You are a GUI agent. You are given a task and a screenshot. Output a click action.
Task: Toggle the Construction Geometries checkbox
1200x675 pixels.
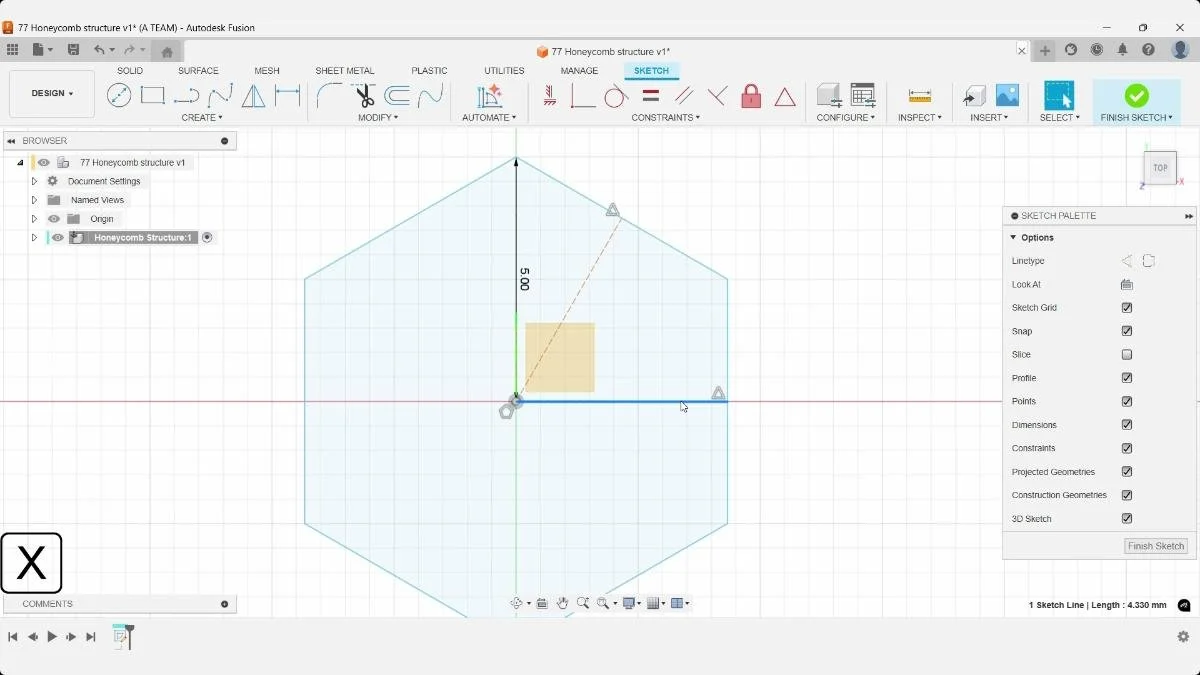[1127, 495]
